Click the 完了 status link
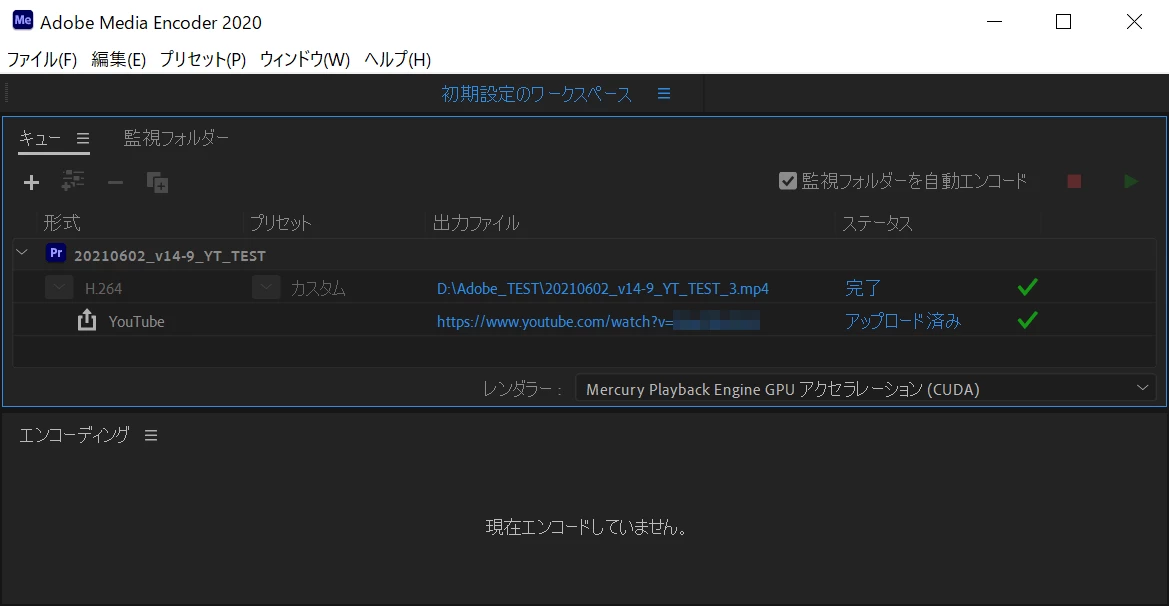The image size is (1169, 606). pyautogui.click(x=863, y=288)
